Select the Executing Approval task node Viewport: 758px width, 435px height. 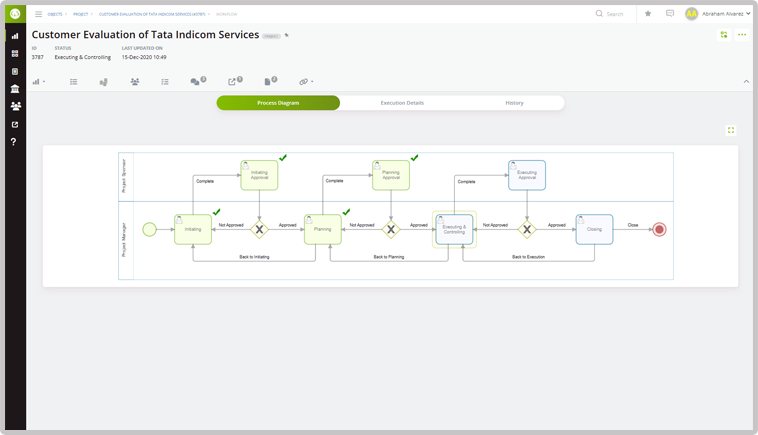click(527, 175)
